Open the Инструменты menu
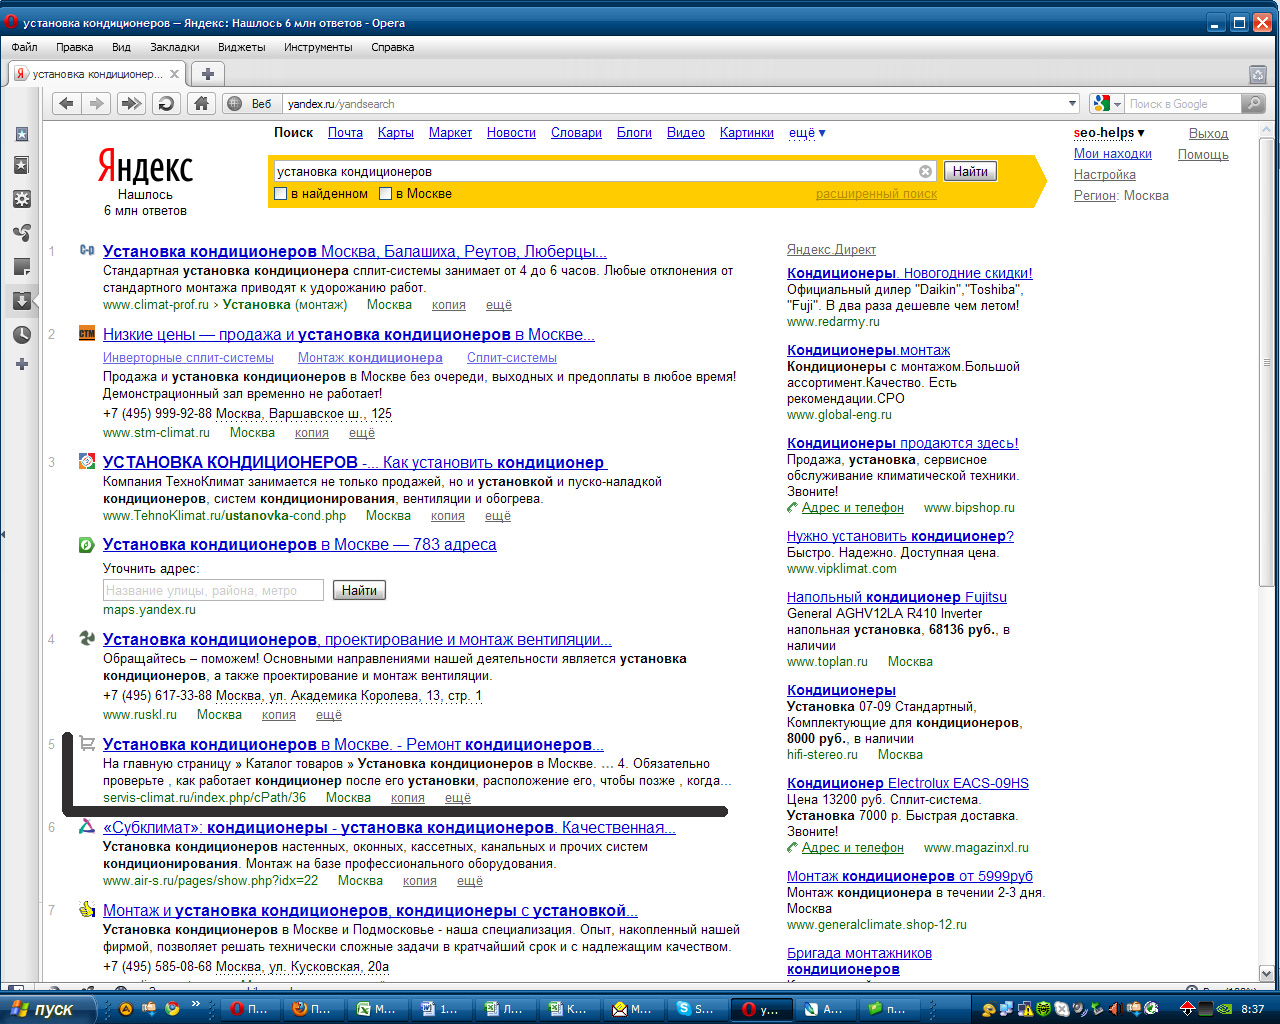 [318, 47]
